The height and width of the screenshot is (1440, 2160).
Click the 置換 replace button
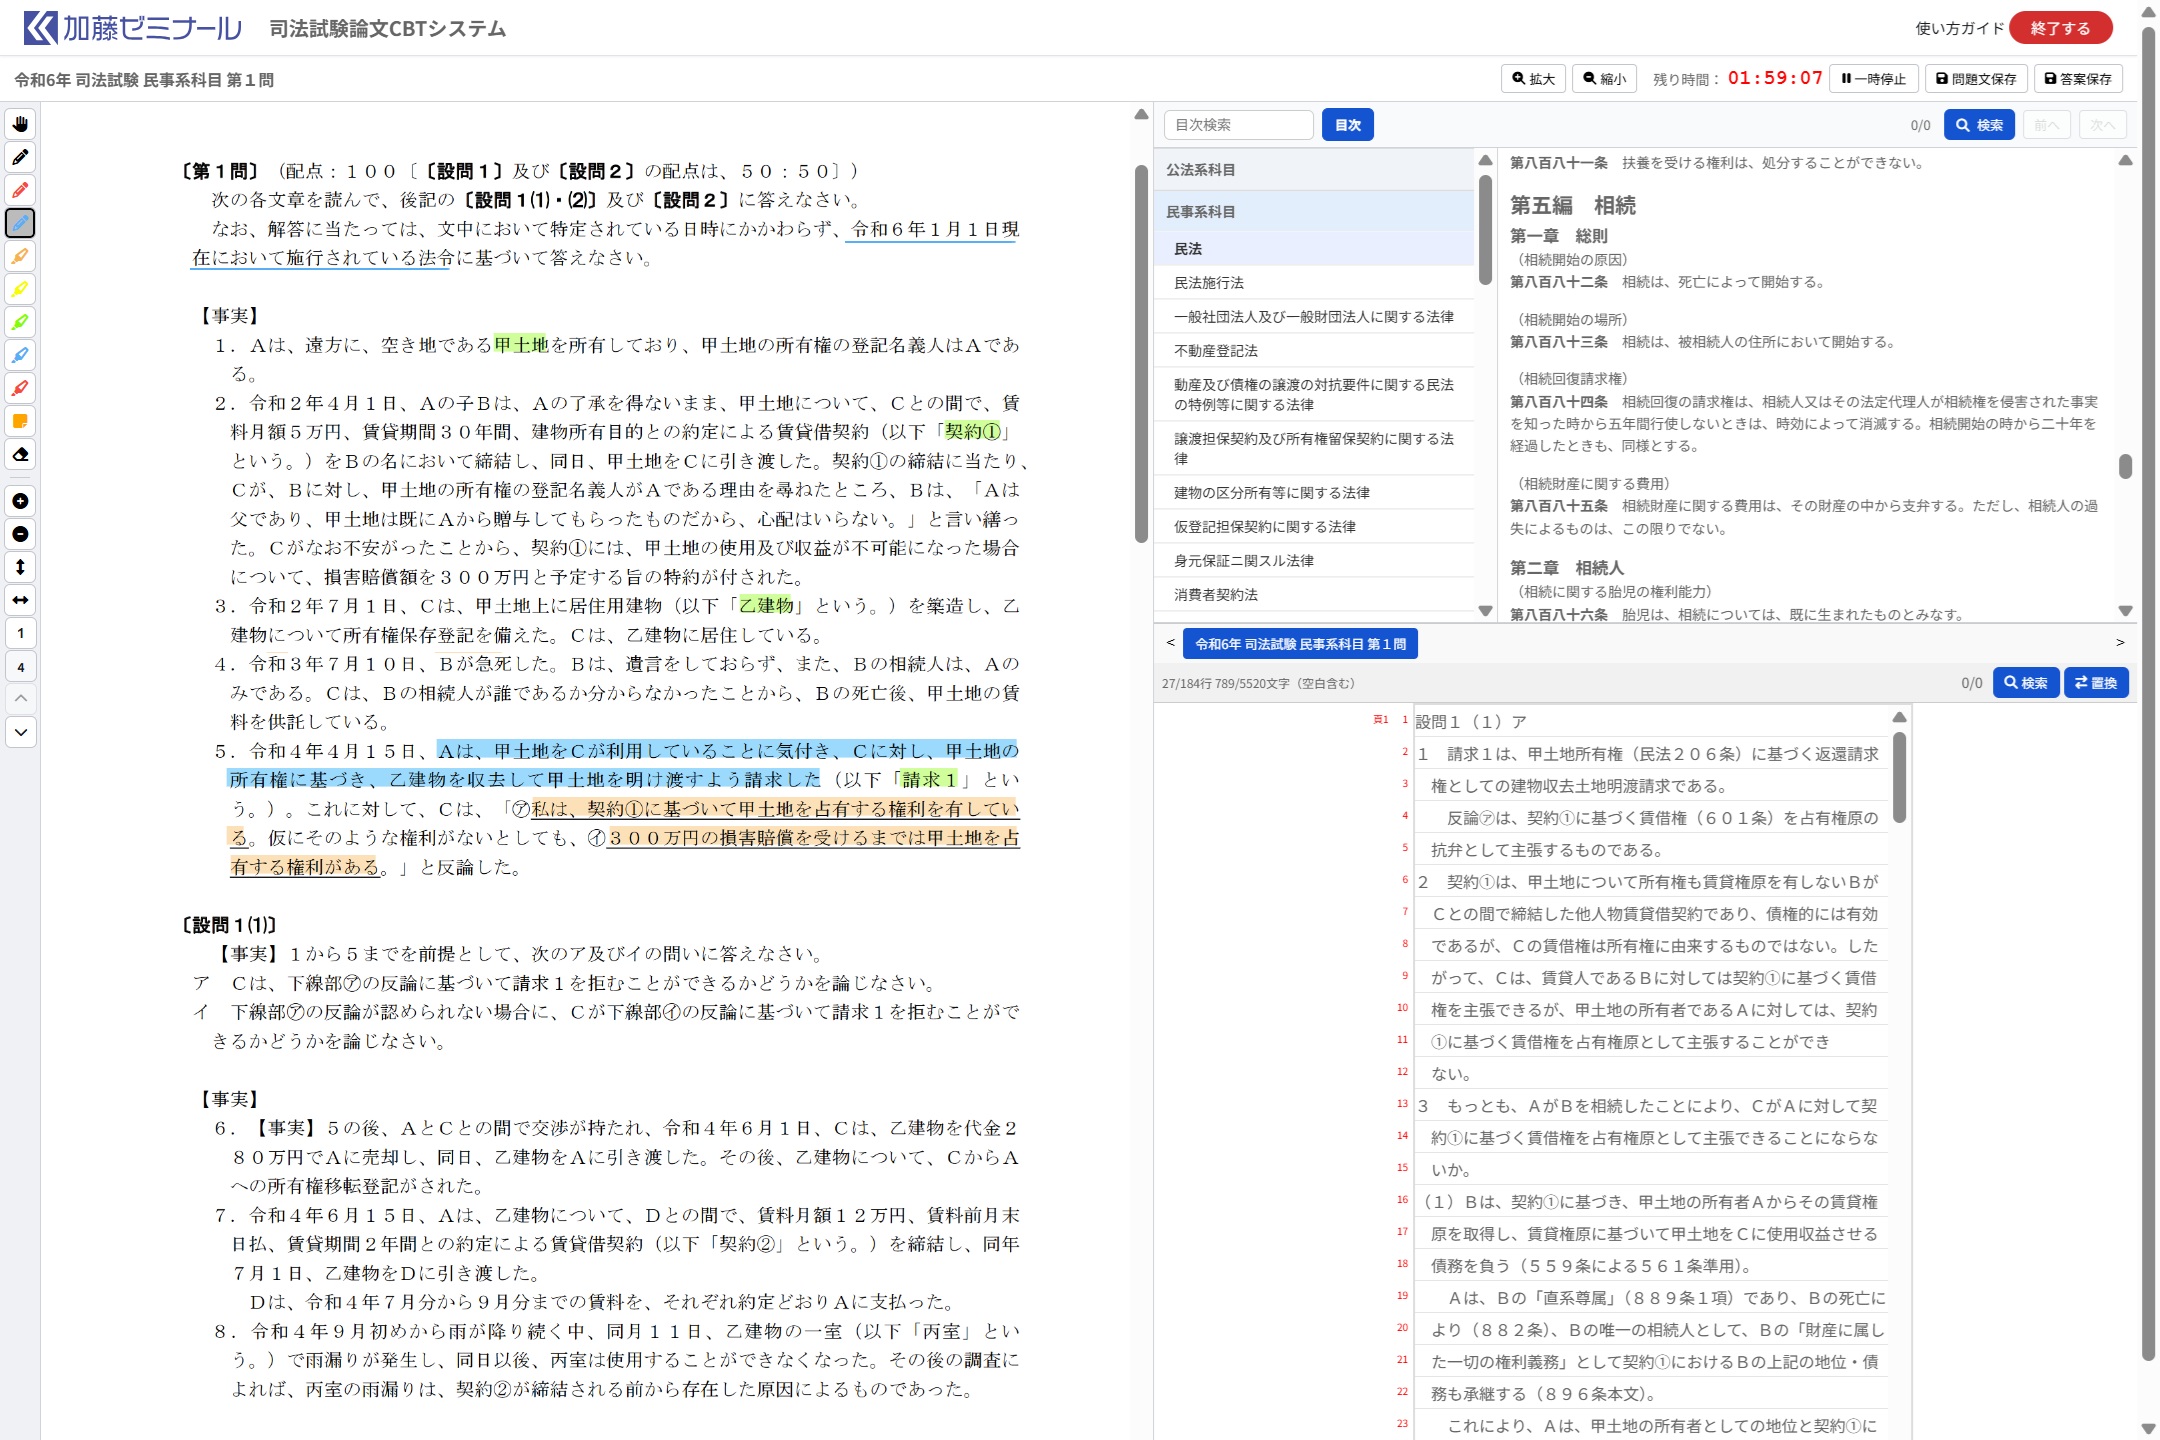[x=2096, y=683]
